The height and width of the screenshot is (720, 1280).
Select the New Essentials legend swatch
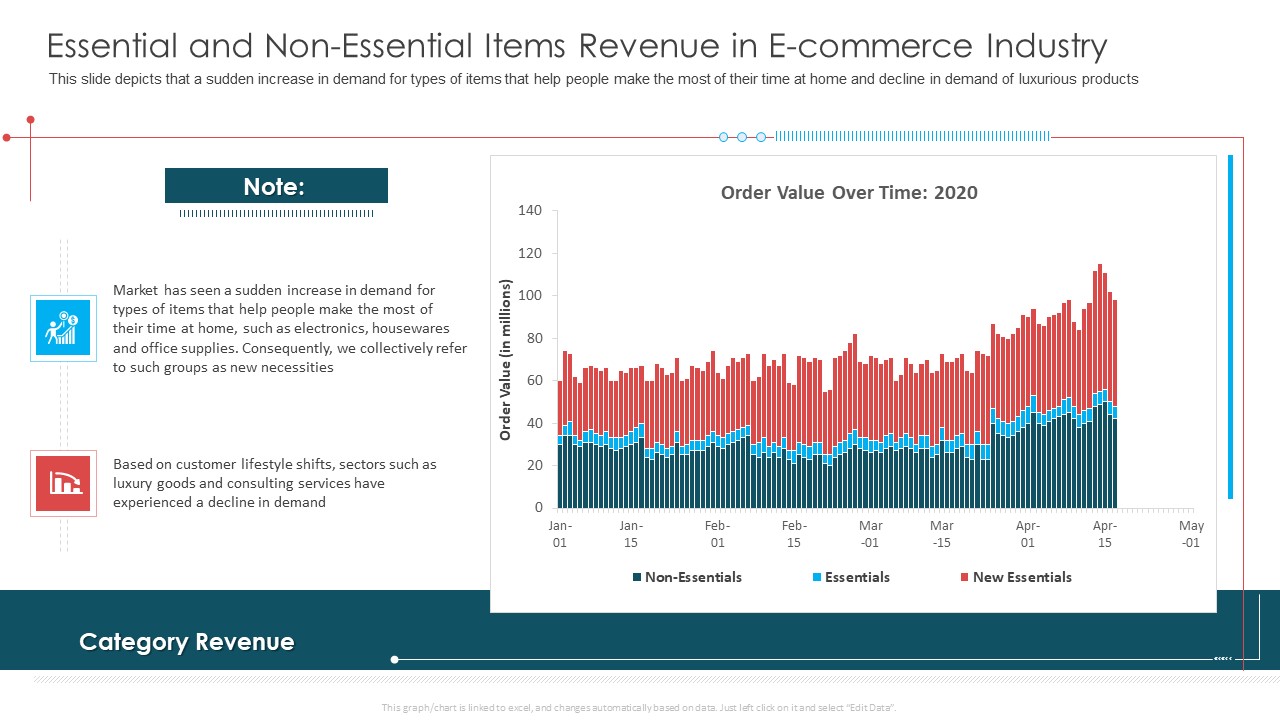[964, 577]
